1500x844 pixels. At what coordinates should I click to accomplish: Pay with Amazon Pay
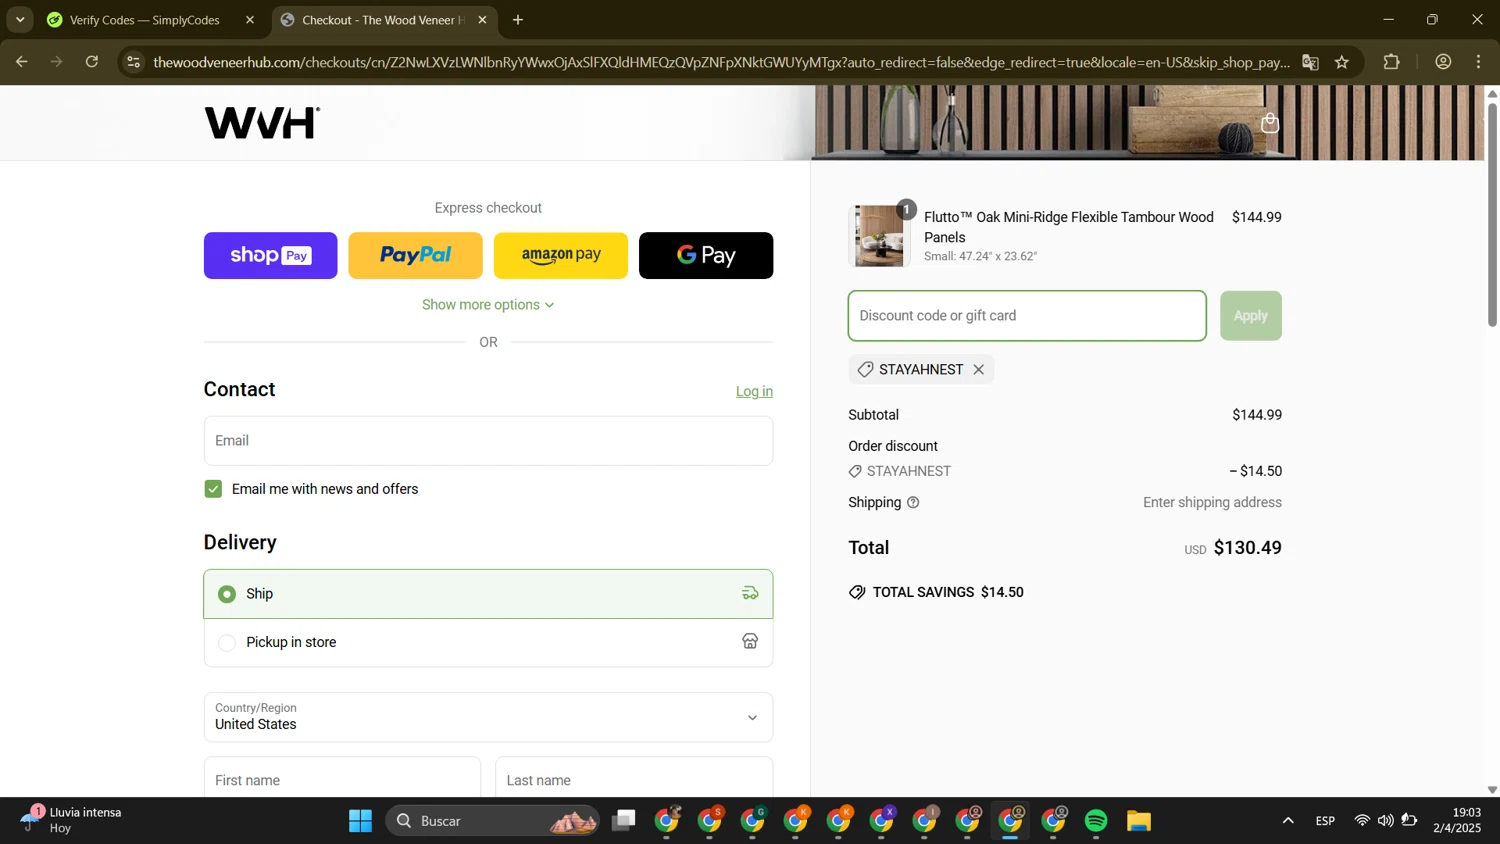click(x=561, y=255)
